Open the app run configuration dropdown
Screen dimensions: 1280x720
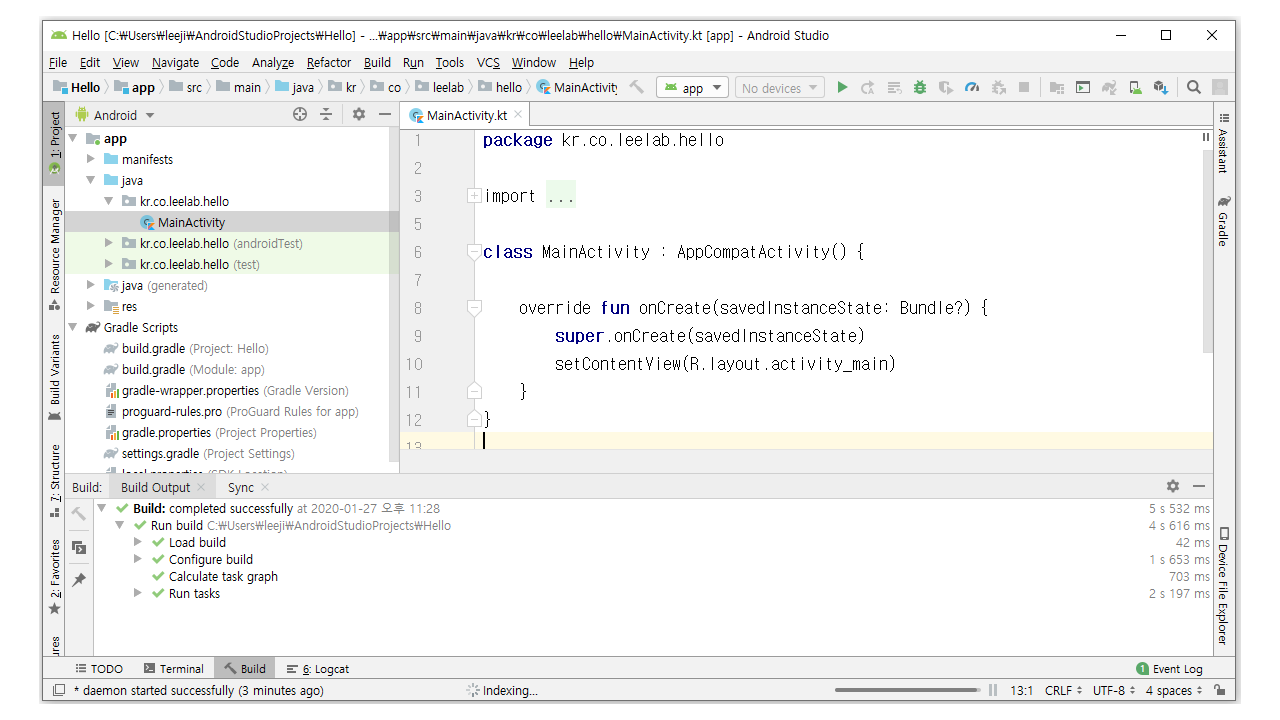coord(692,88)
